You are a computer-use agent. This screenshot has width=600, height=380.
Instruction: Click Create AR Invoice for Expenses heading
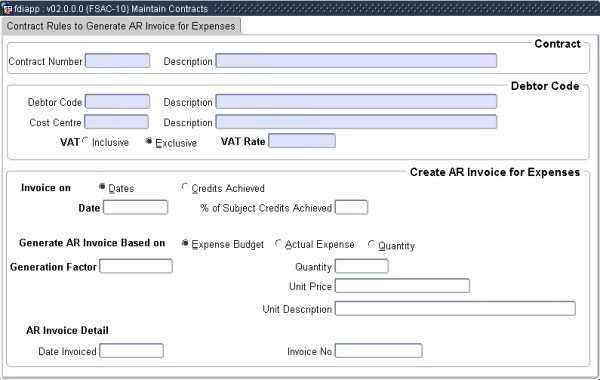click(x=495, y=172)
